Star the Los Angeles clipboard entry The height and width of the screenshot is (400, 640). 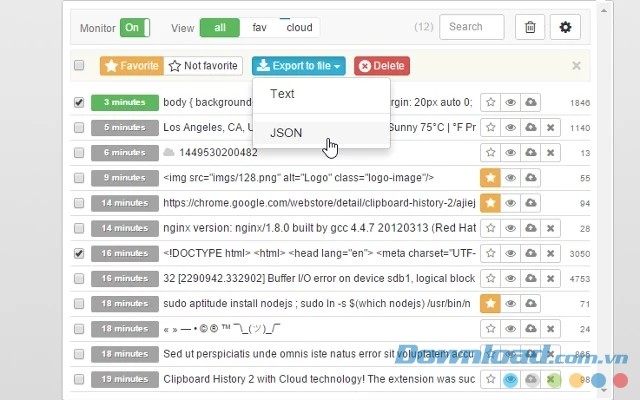tap(490, 127)
